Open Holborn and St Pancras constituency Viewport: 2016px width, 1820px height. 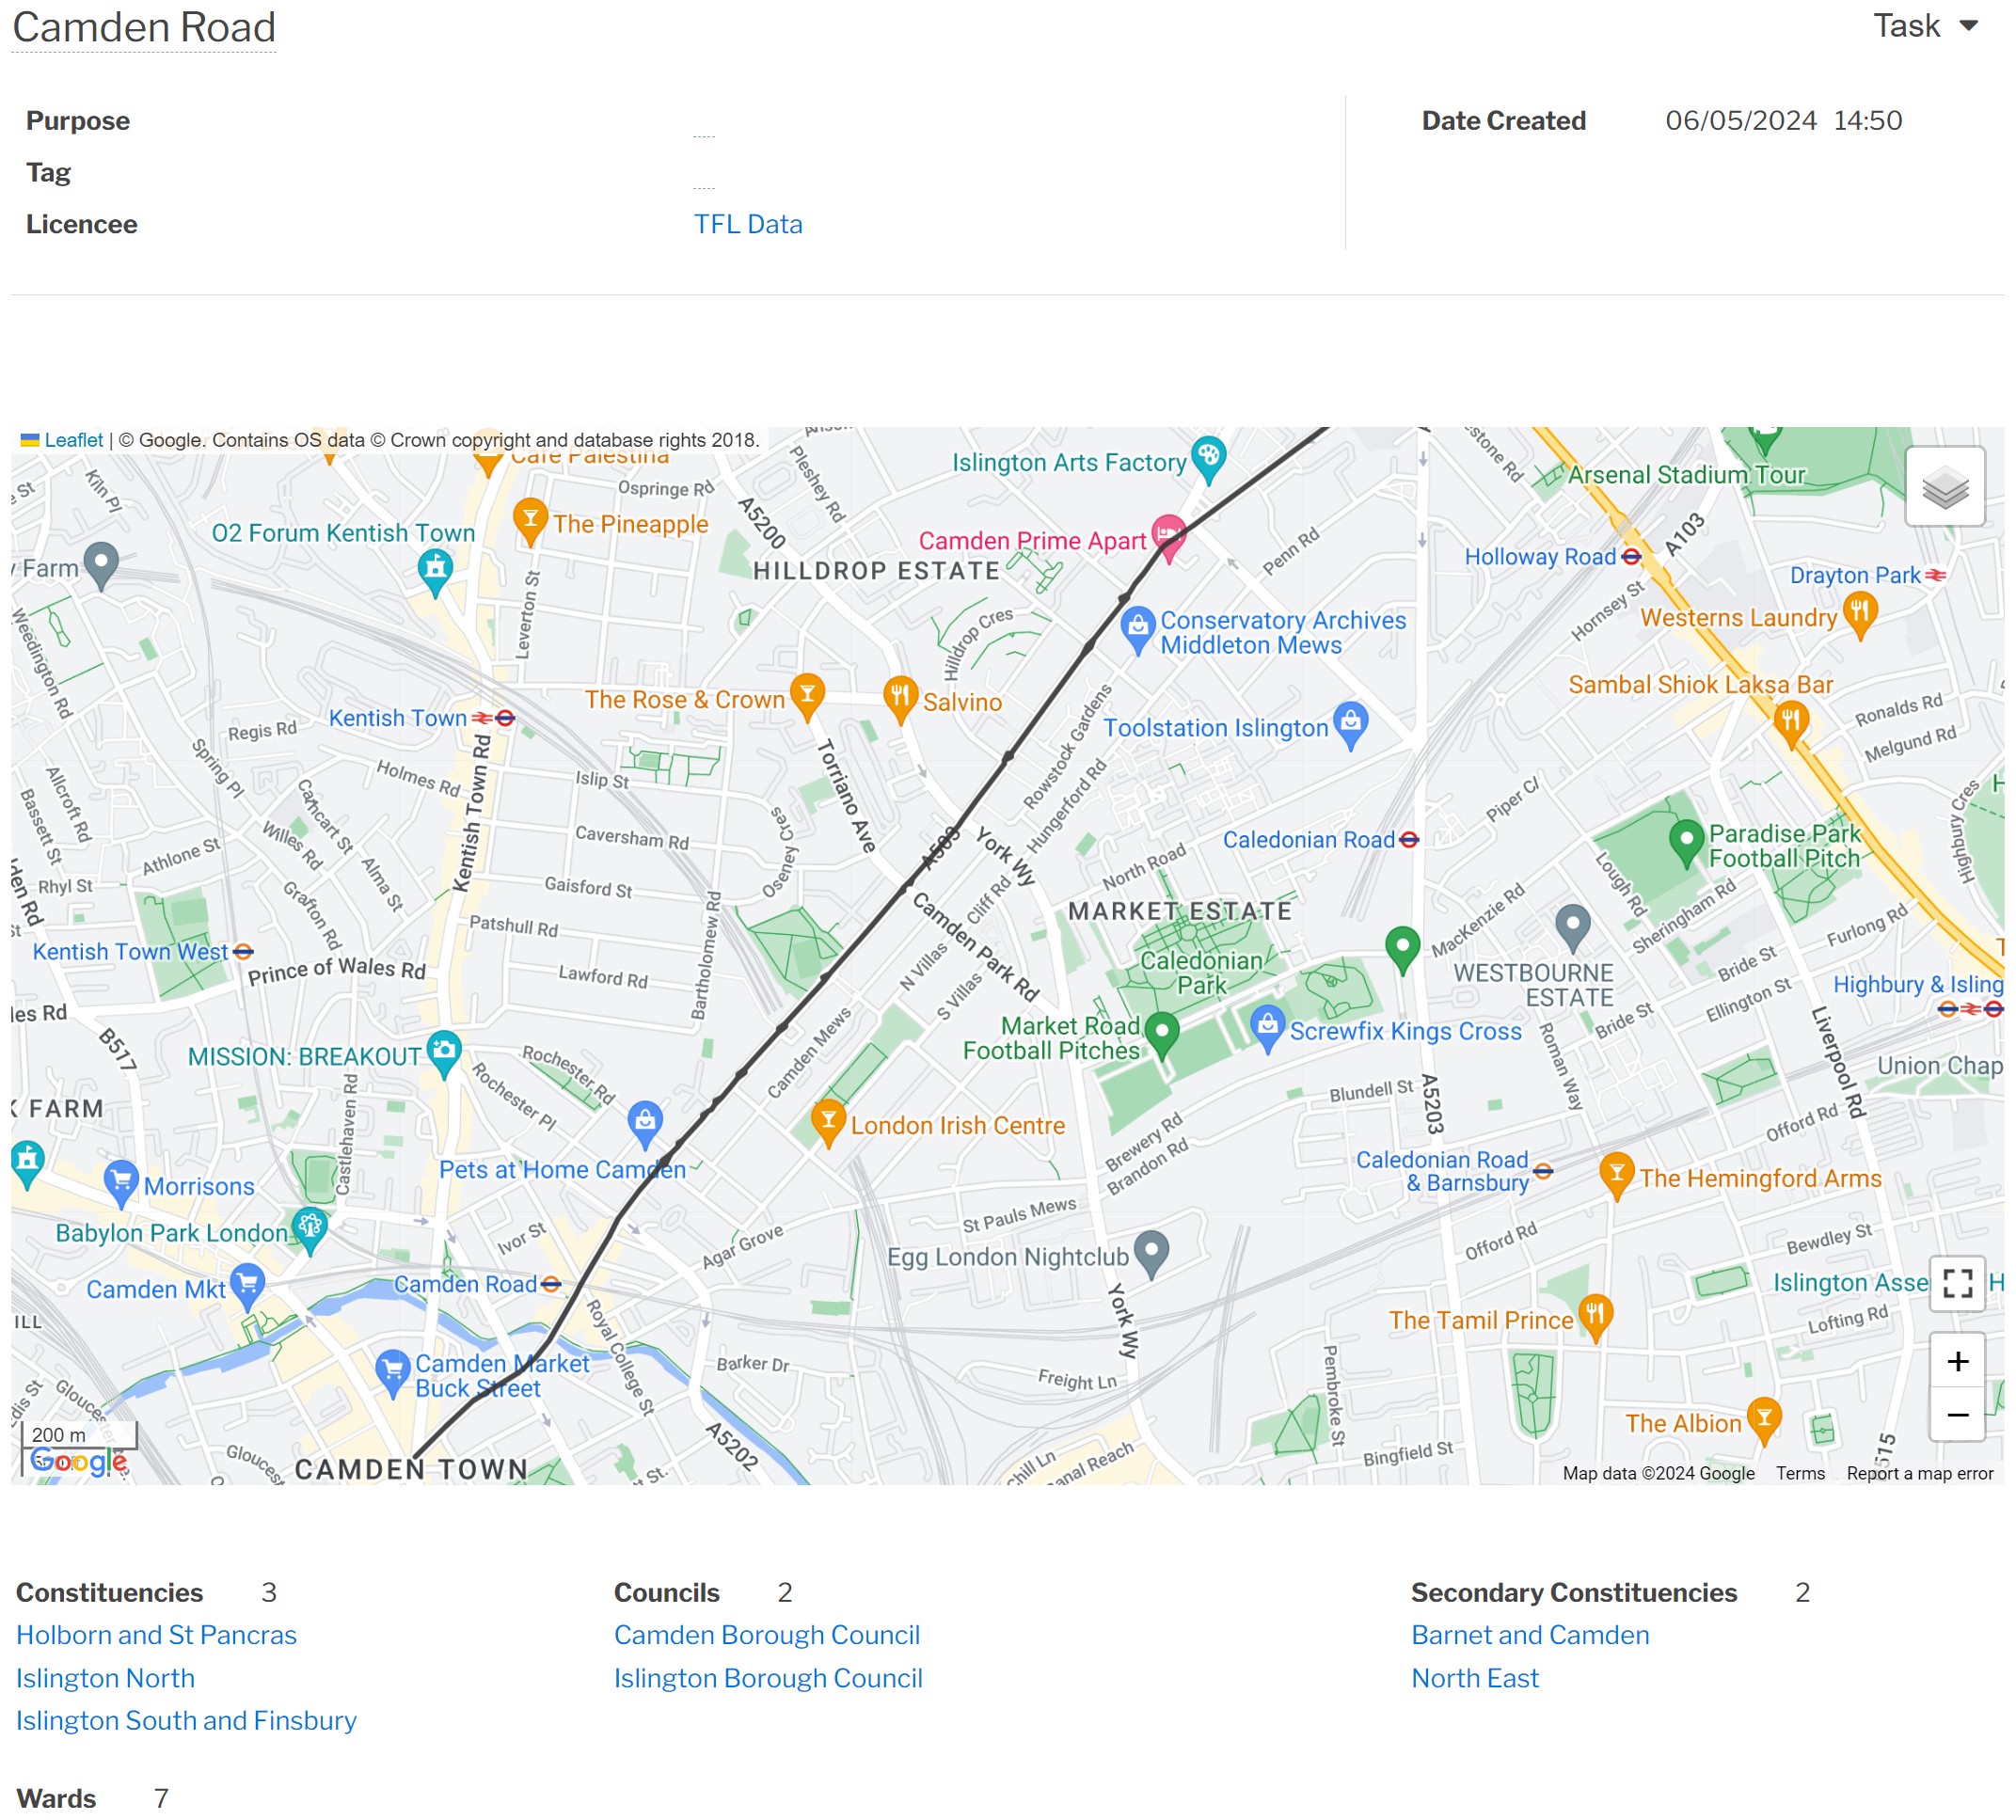coord(157,1635)
